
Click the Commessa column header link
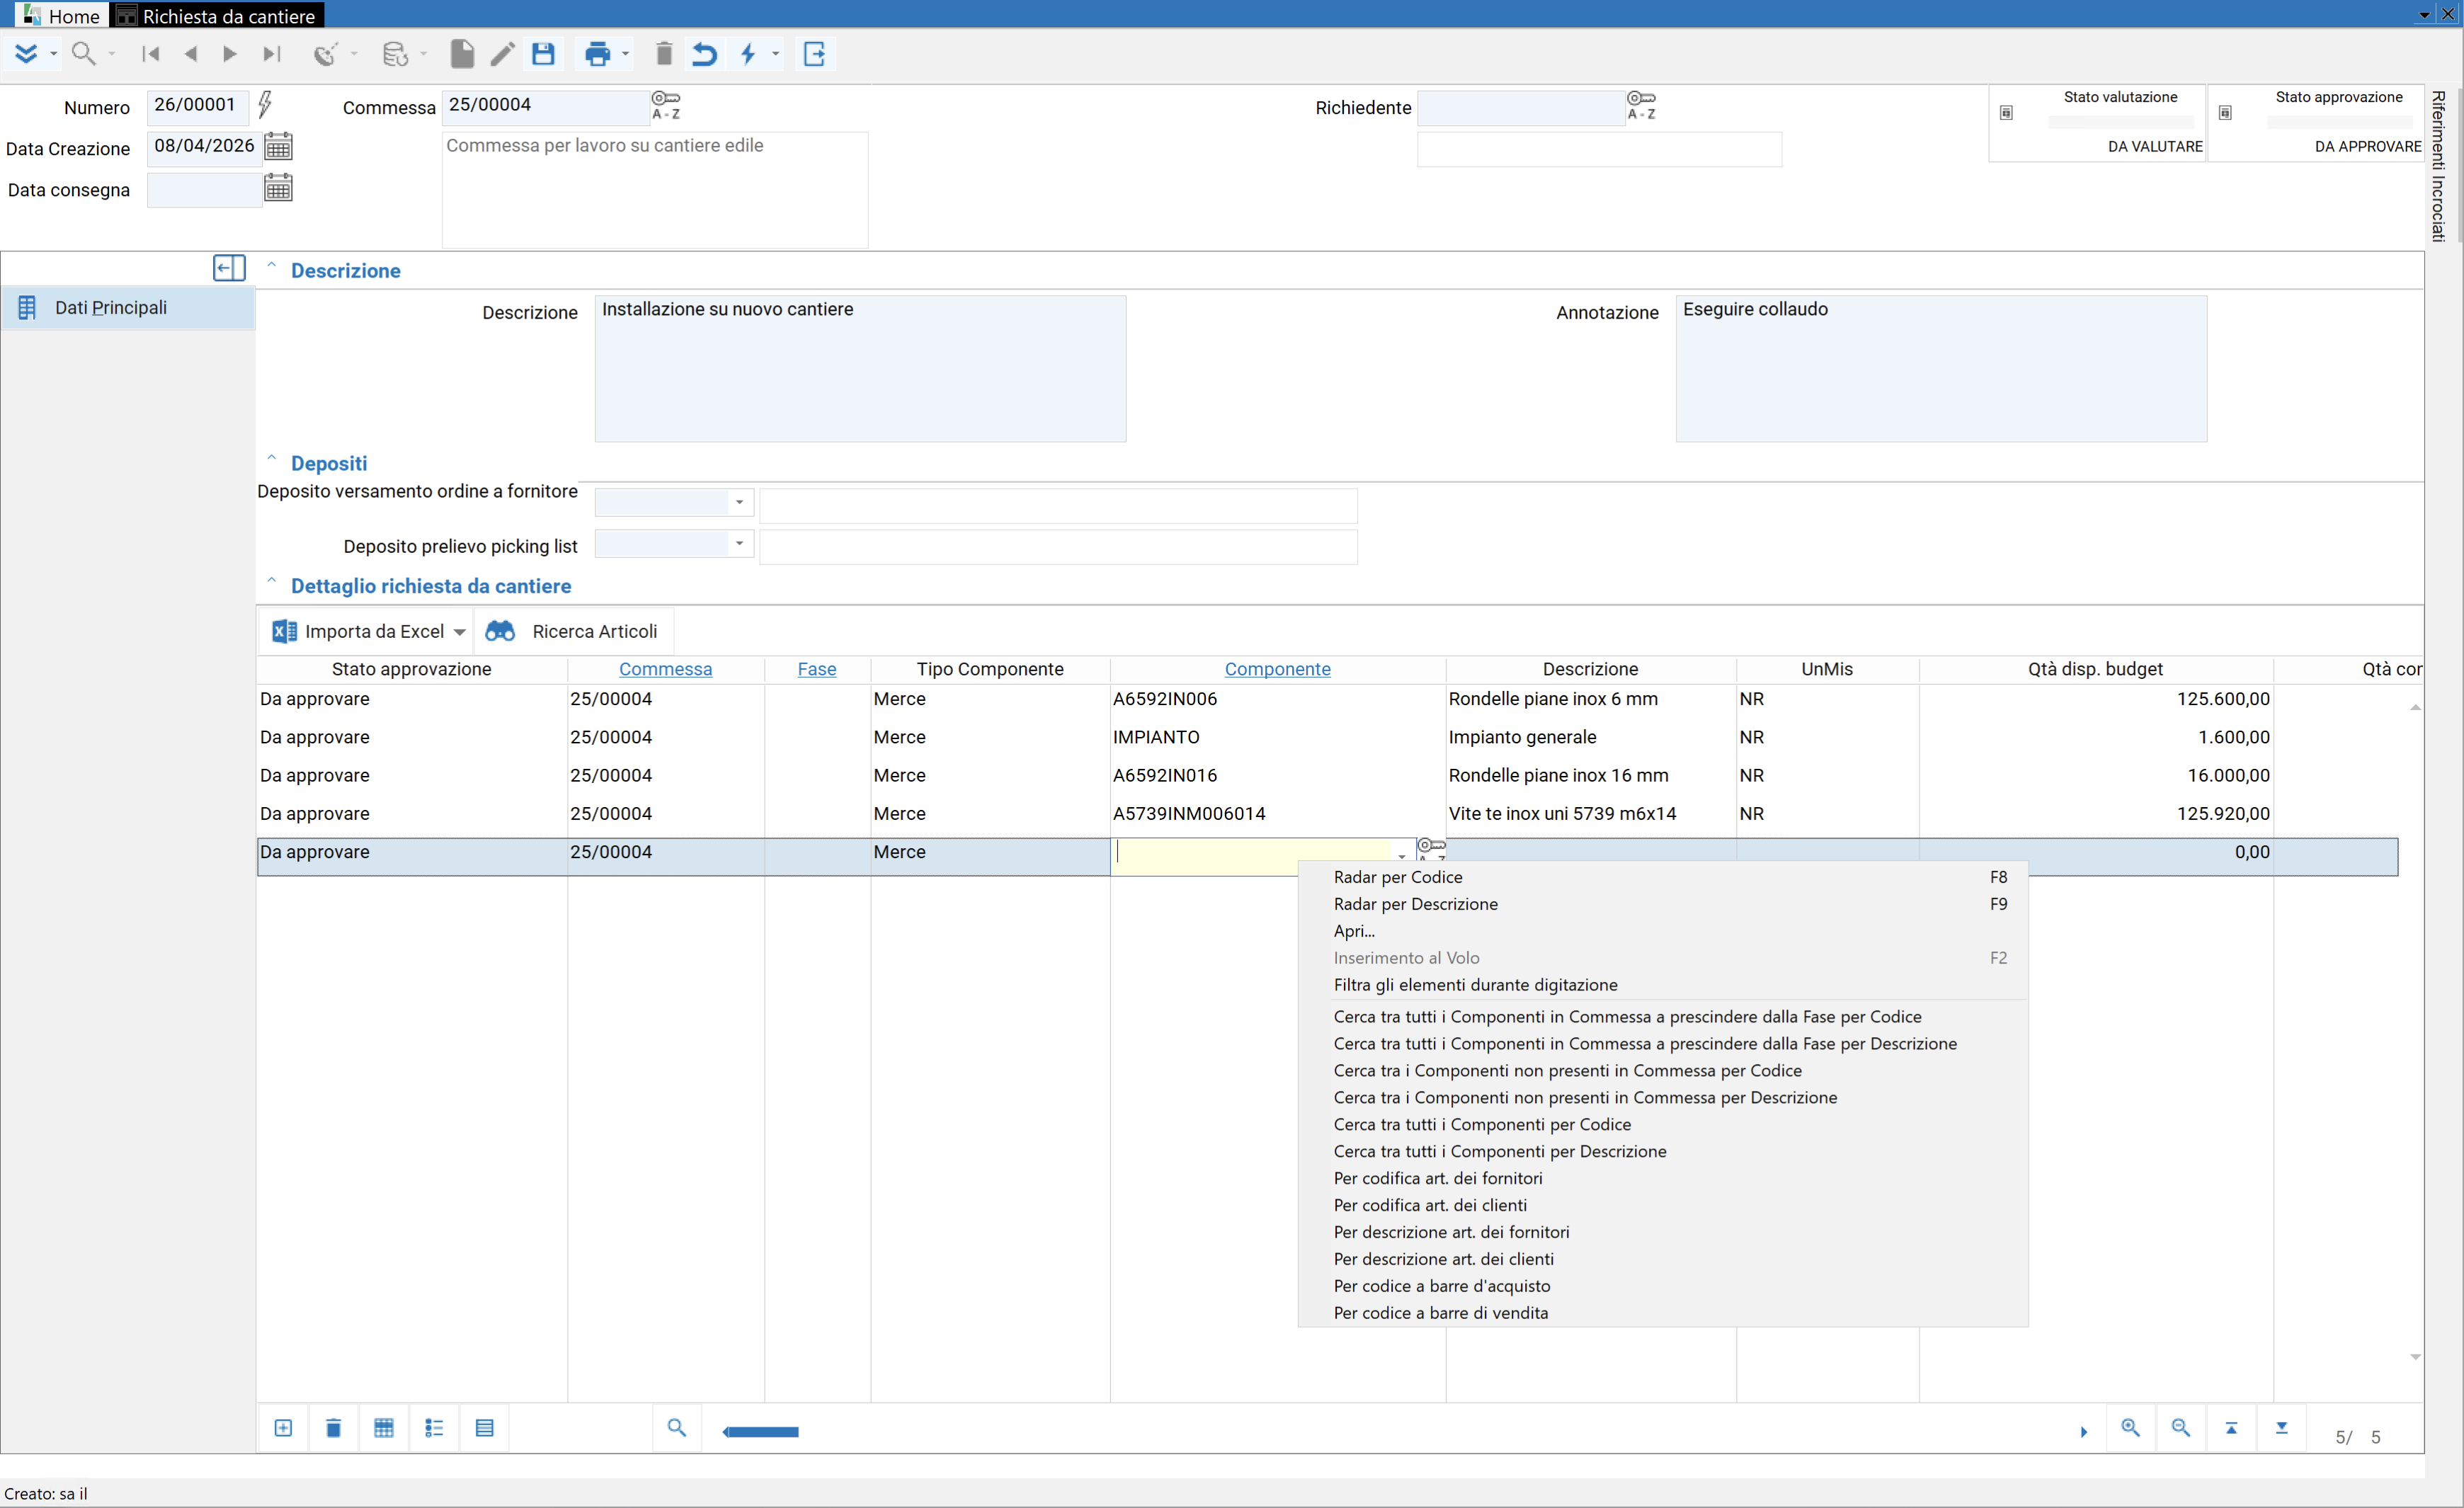[x=666, y=669]
